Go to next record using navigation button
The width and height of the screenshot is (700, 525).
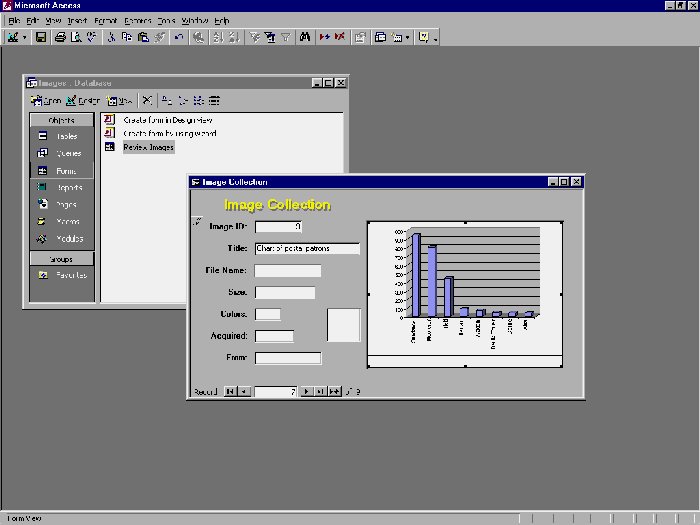(x=306, y=392)
